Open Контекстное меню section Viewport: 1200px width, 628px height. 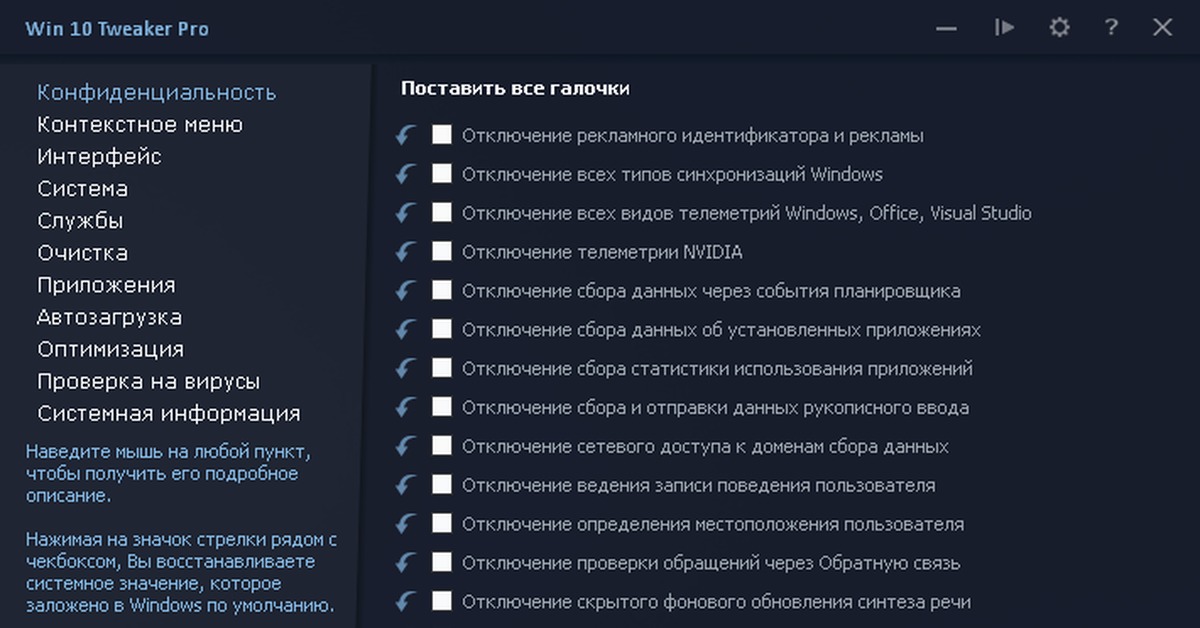(140, 124)
